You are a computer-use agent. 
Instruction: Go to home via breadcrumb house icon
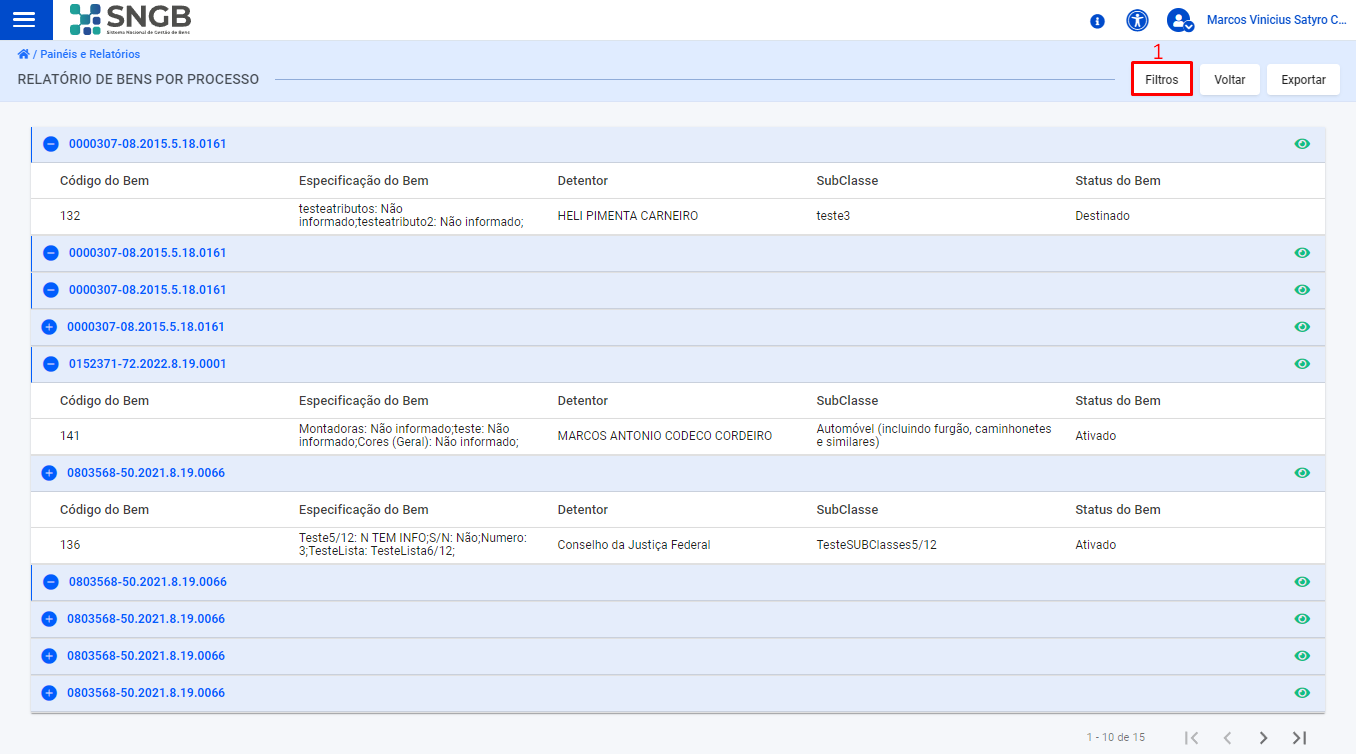click(x=23, y=54)
